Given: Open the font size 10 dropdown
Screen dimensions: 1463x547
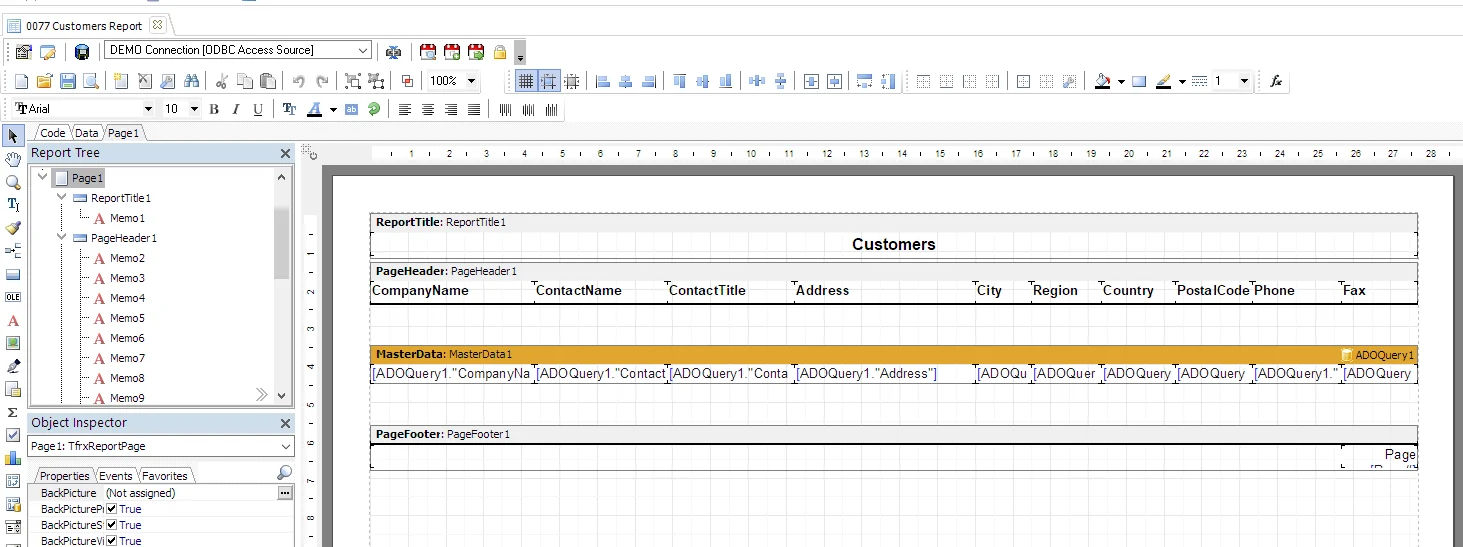Looking at the screenshot, I should pos(194,109).
